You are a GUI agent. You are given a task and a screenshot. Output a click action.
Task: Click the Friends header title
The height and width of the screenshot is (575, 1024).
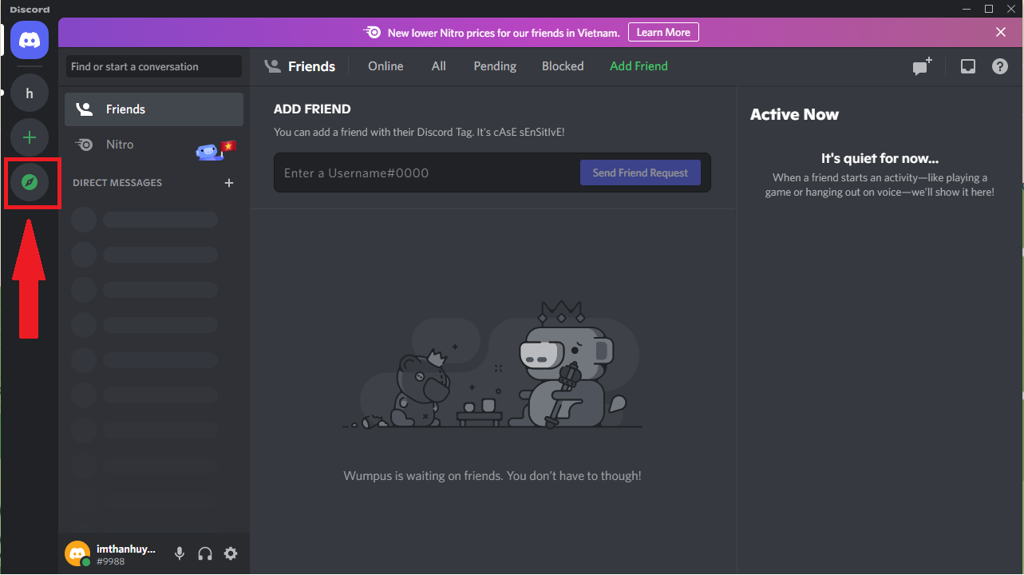(312, 66)
